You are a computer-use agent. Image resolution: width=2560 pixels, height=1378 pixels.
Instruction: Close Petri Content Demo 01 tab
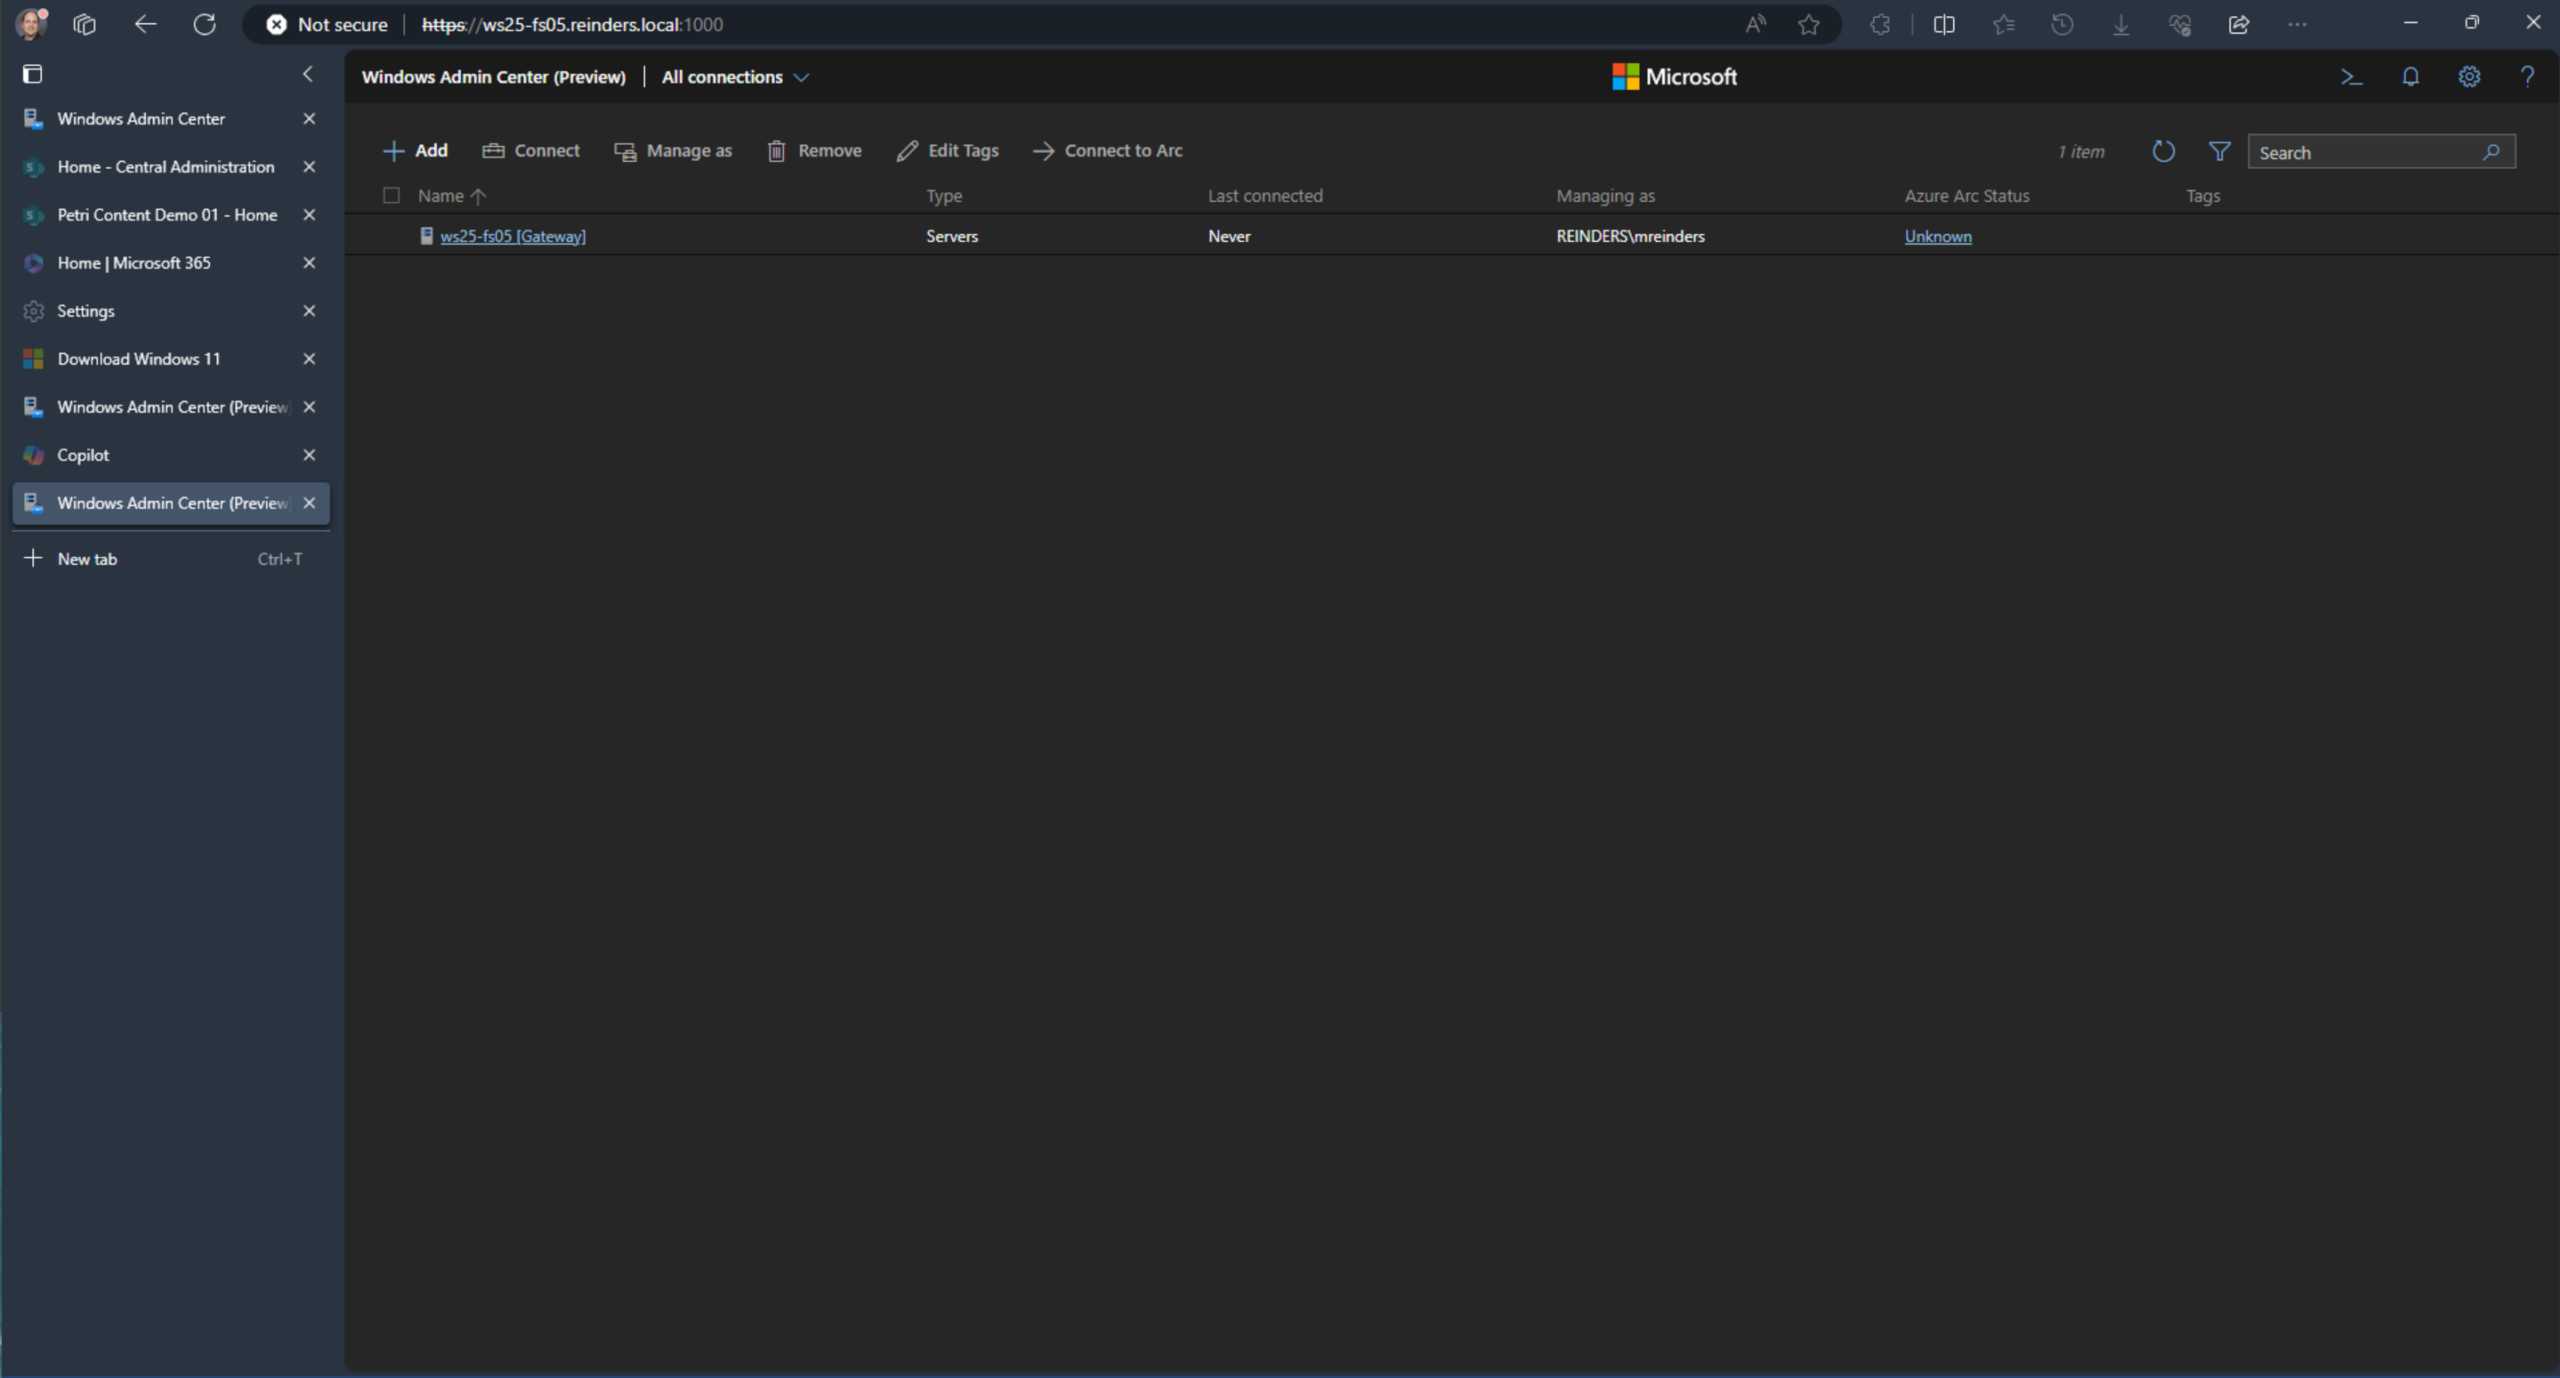point(309,215)
